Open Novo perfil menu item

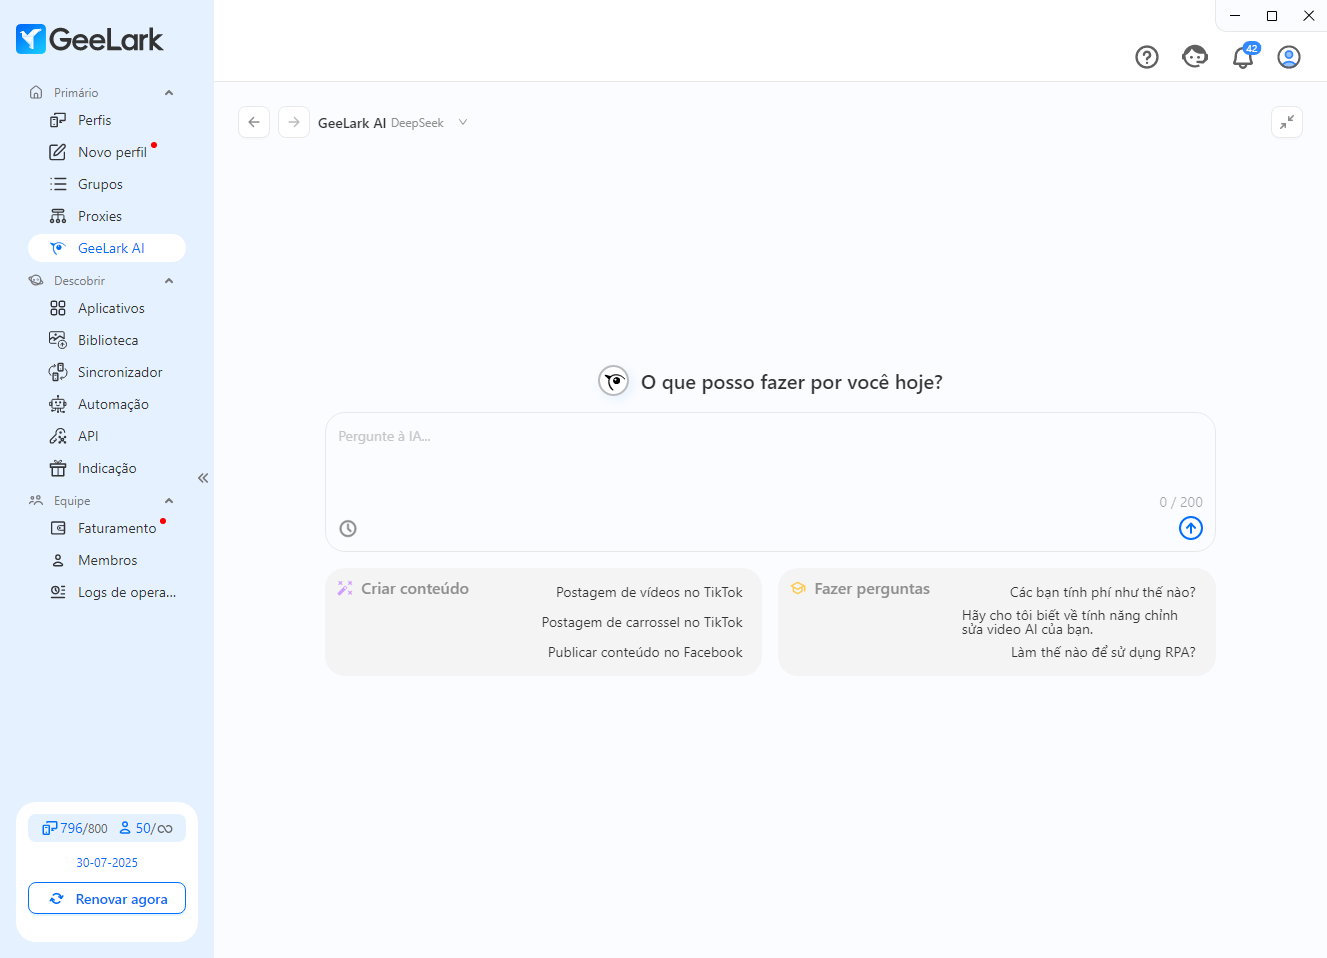point(107,152)
